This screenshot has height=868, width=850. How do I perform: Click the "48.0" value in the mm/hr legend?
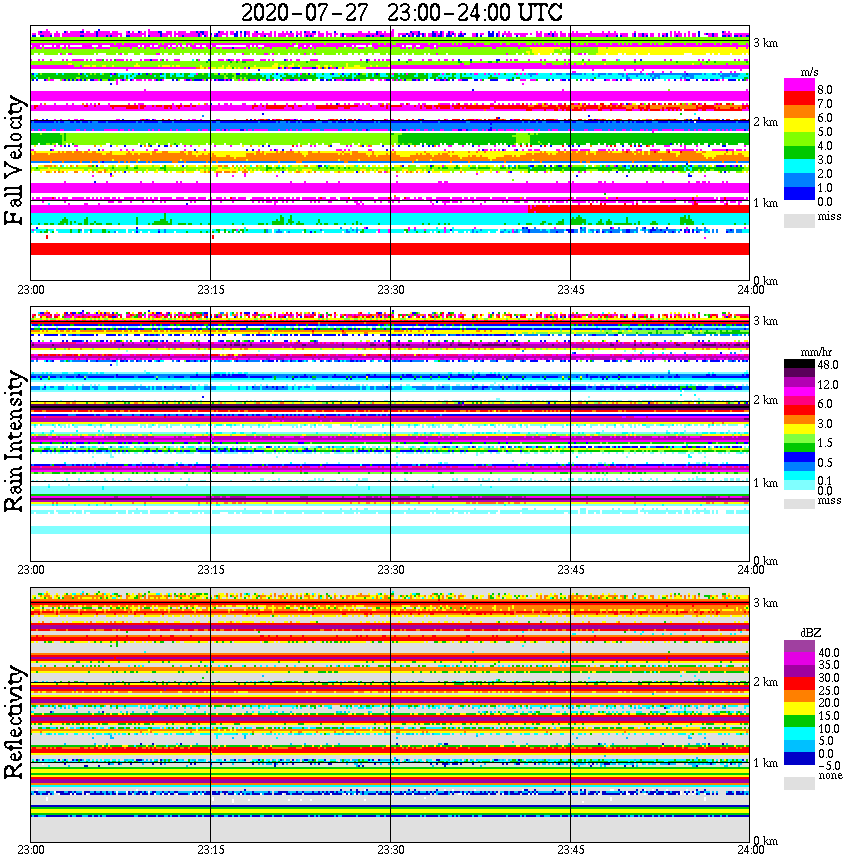point(828,365)
